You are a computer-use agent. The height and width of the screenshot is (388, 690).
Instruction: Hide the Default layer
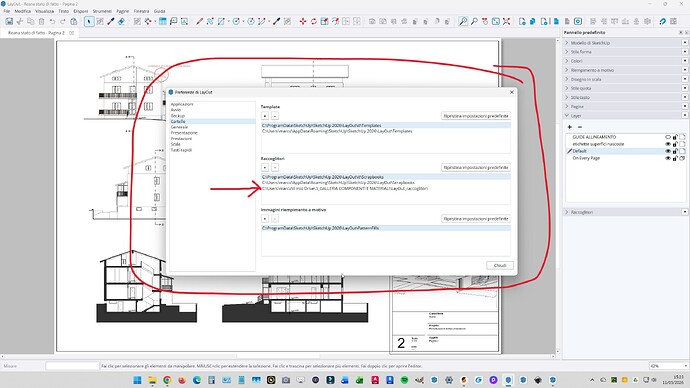point(668,151)
